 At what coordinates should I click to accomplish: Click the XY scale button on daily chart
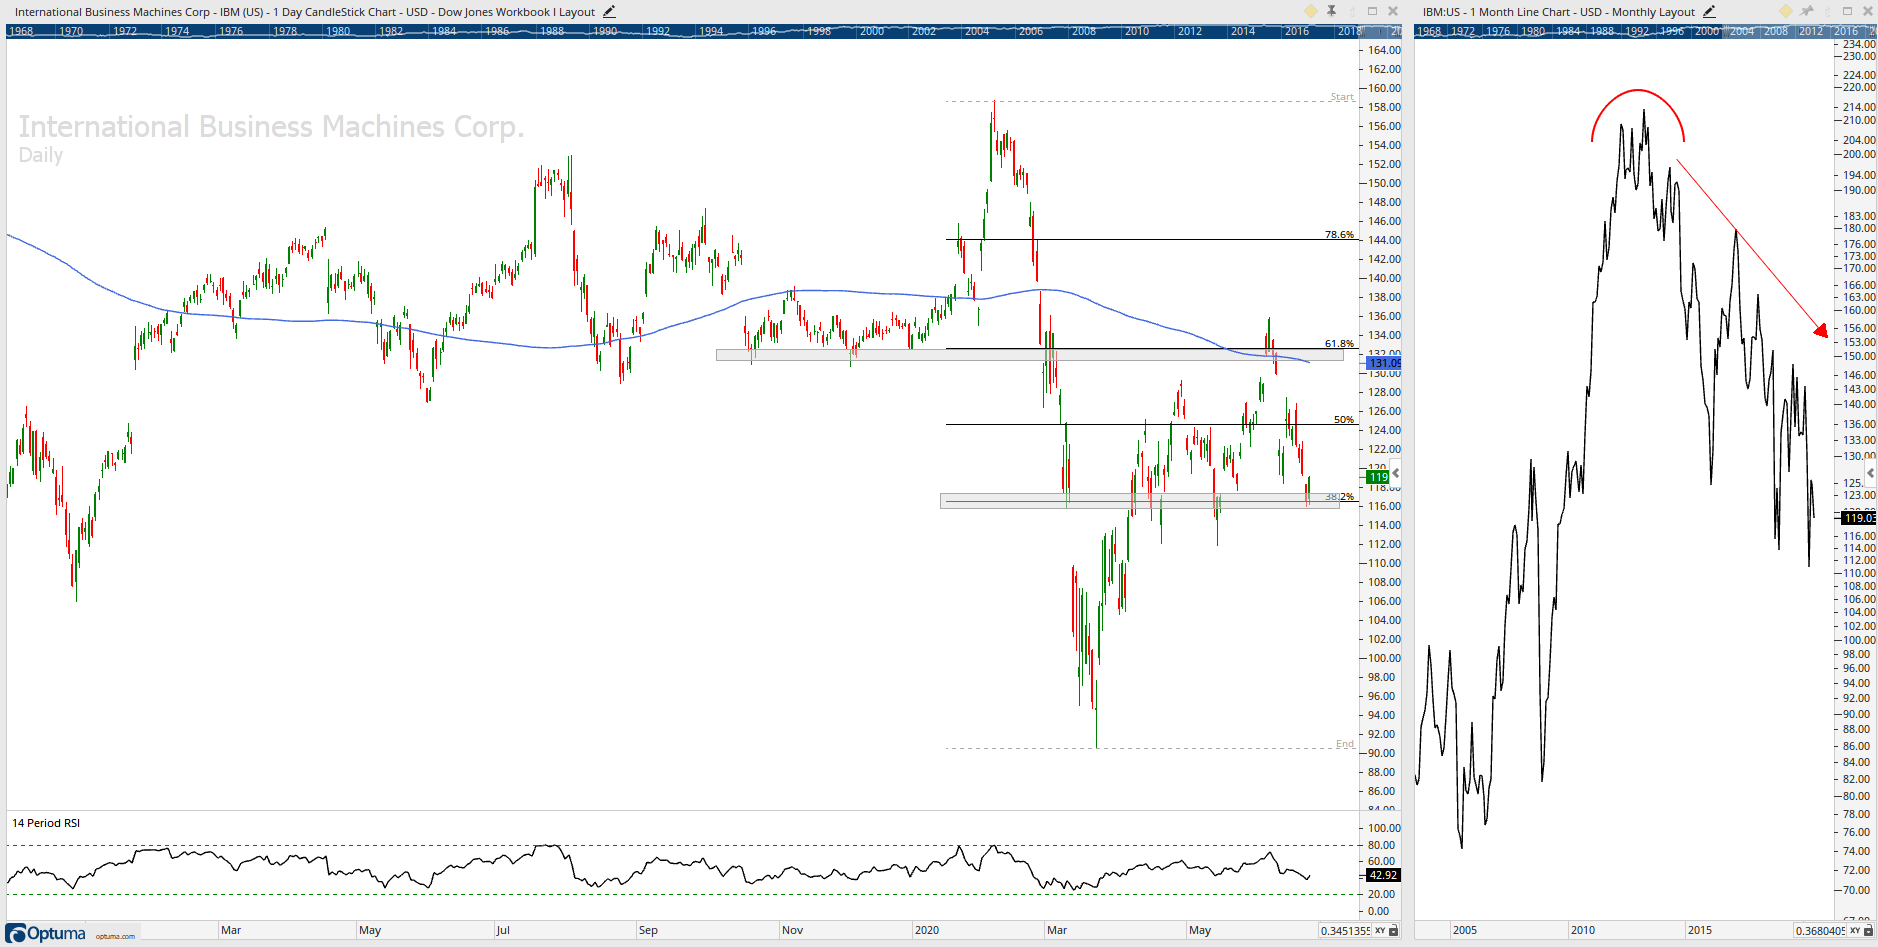click(1380, 931)
